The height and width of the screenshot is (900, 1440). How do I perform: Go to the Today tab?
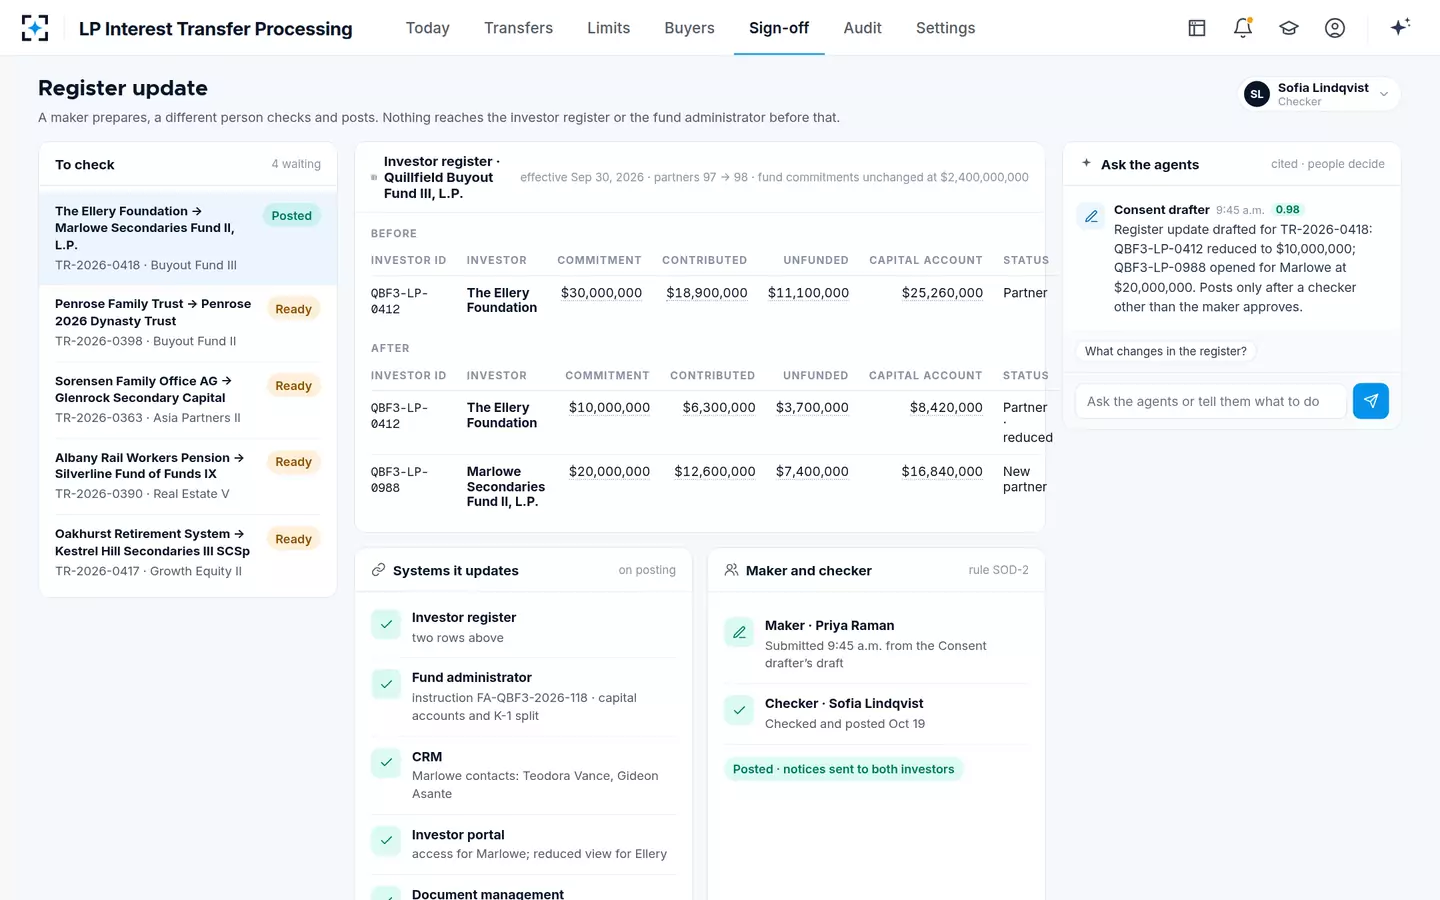click(x=428, y=28)
